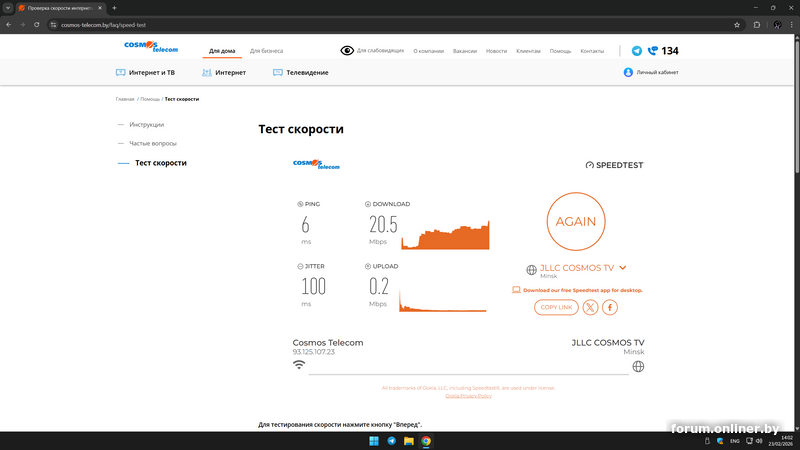Open Клиентам page
800x450 pixels.
(x=528, y=51)
